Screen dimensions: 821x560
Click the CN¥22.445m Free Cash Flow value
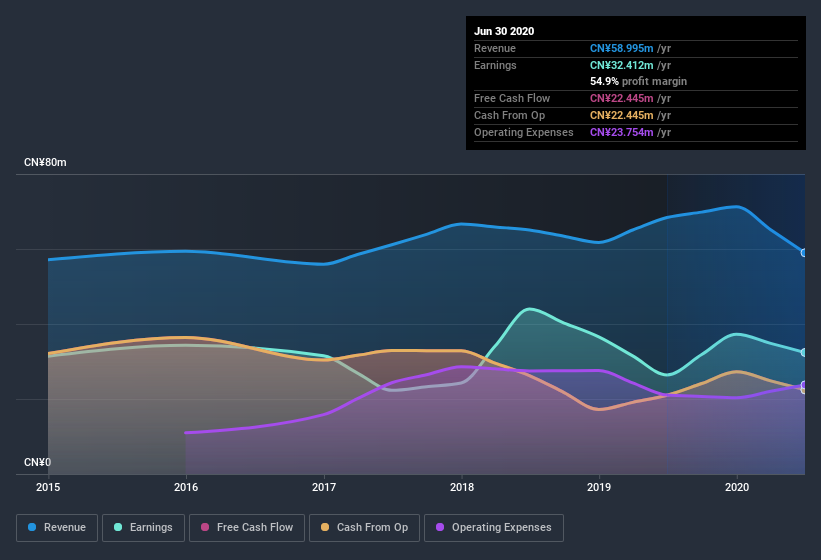click(622, 98)
